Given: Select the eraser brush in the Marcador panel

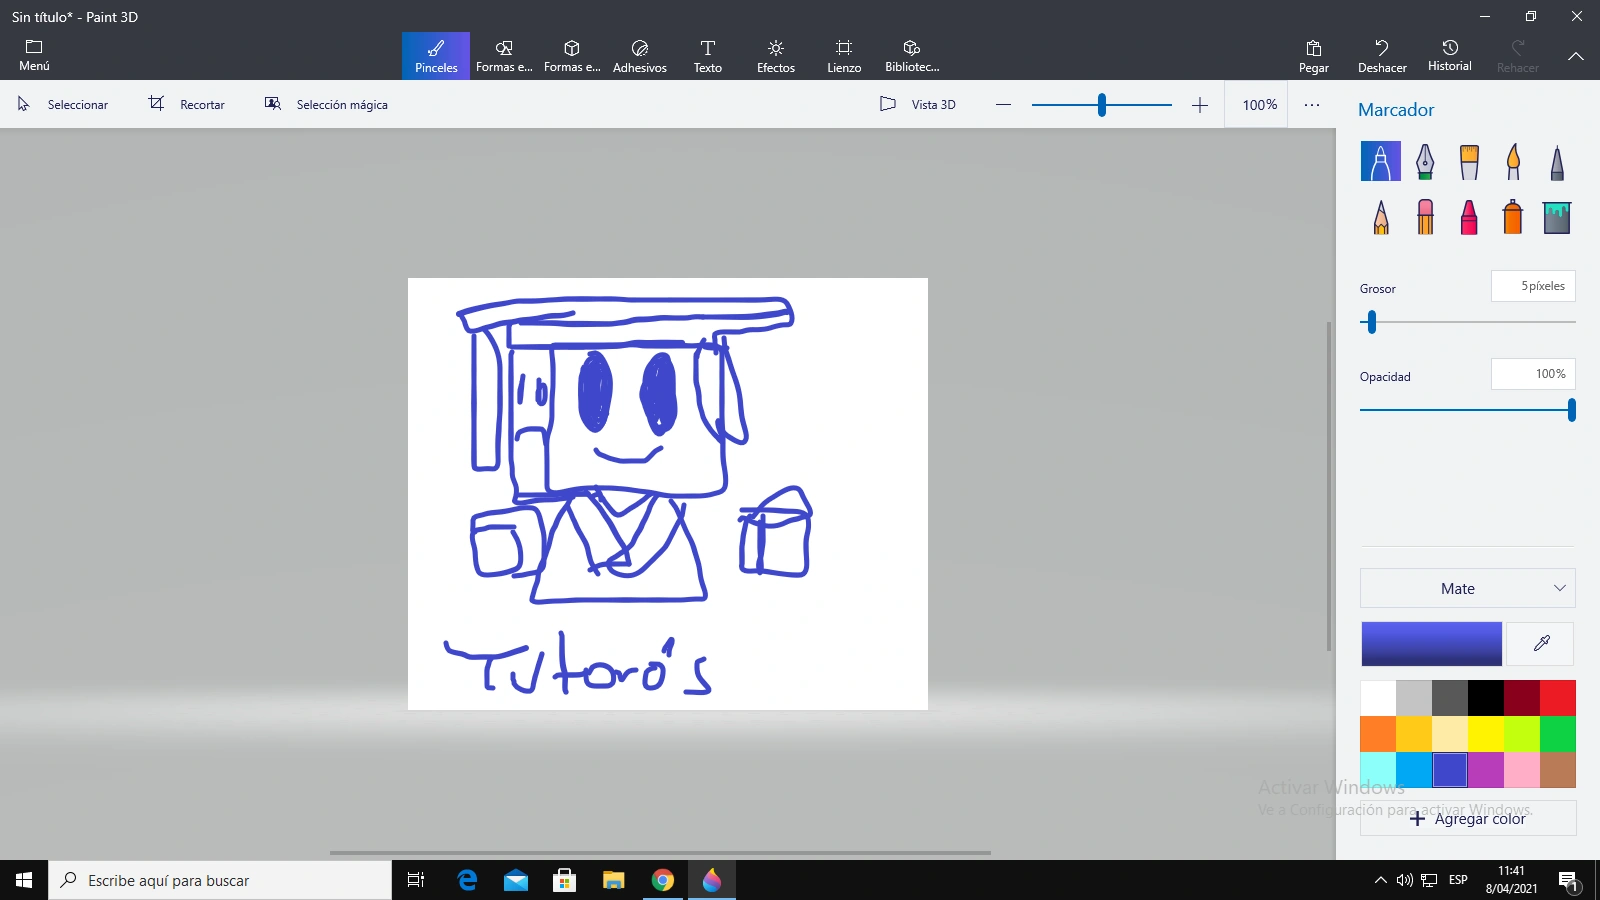Looking at the screenshot, I should [x=1424, y=216].
